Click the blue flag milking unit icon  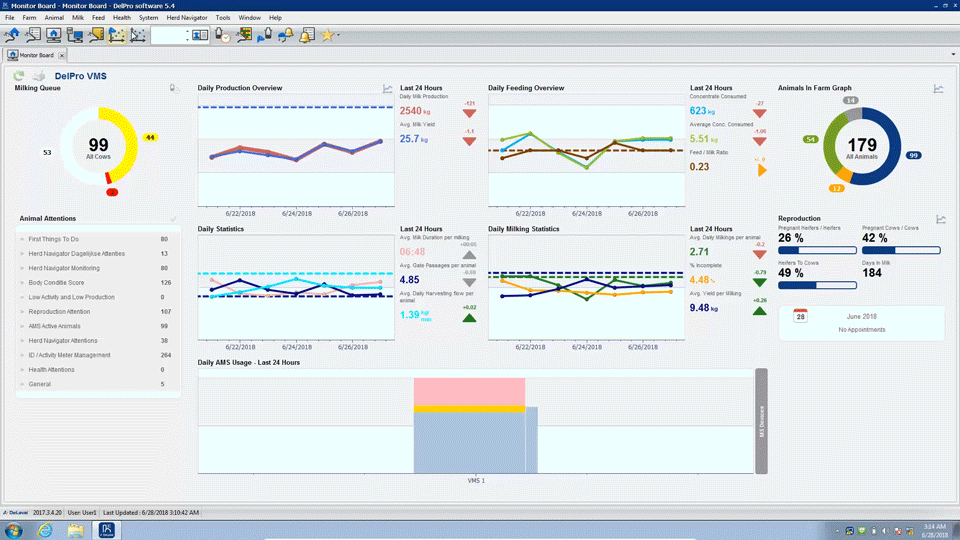(264, 35)
